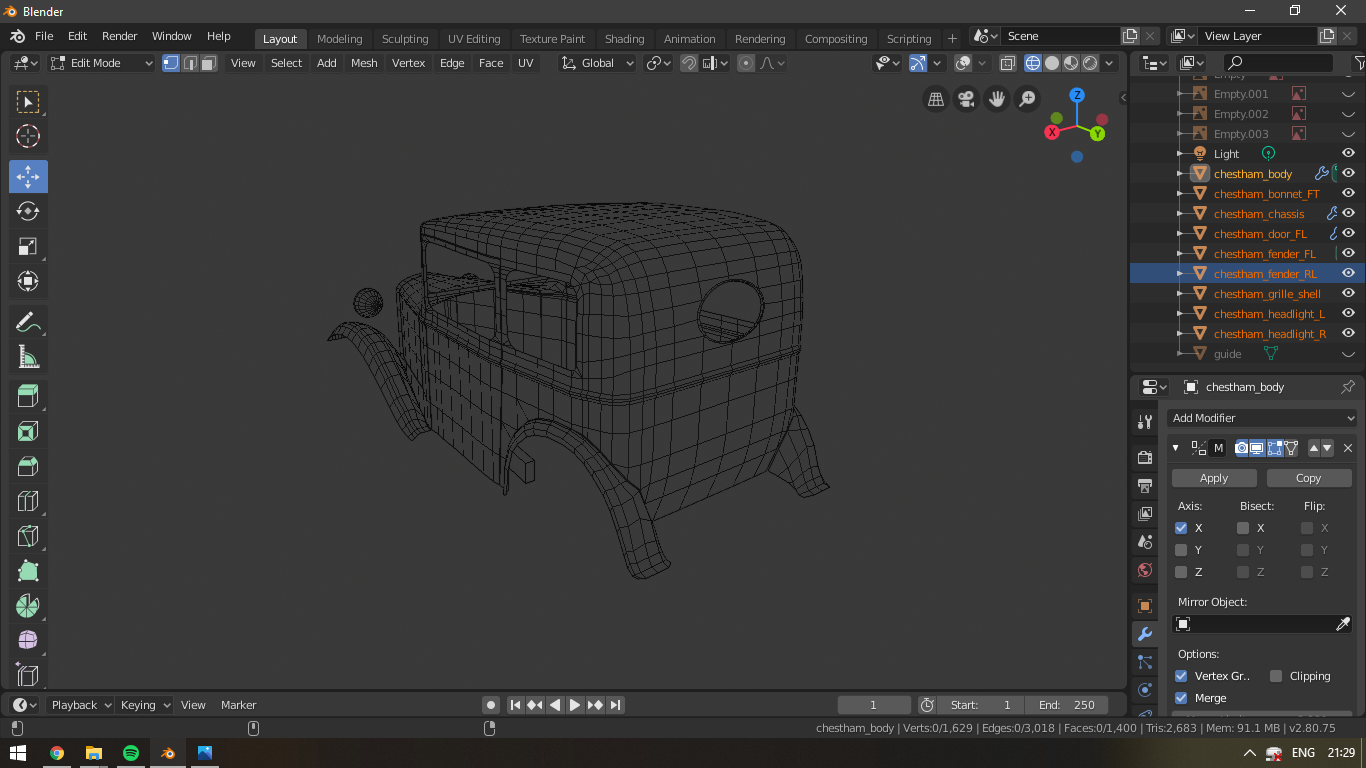Enable the Clipping checkbox

tap(1276, 676)
